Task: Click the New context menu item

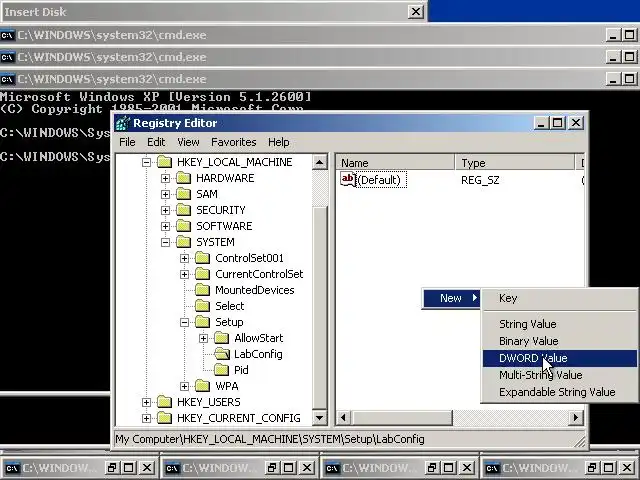Action: [x=451, y=298]
